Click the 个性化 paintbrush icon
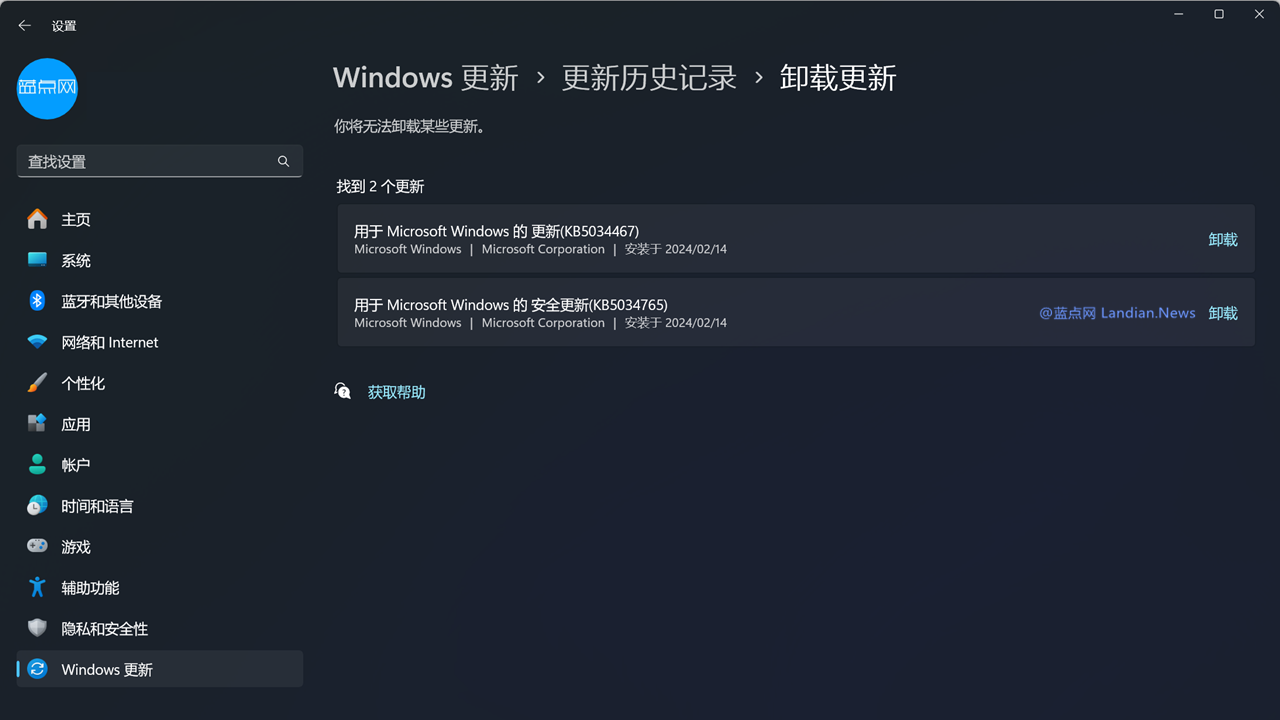Image resolution: width=1280 pixels, height=720 pixels. pos(37,383)
